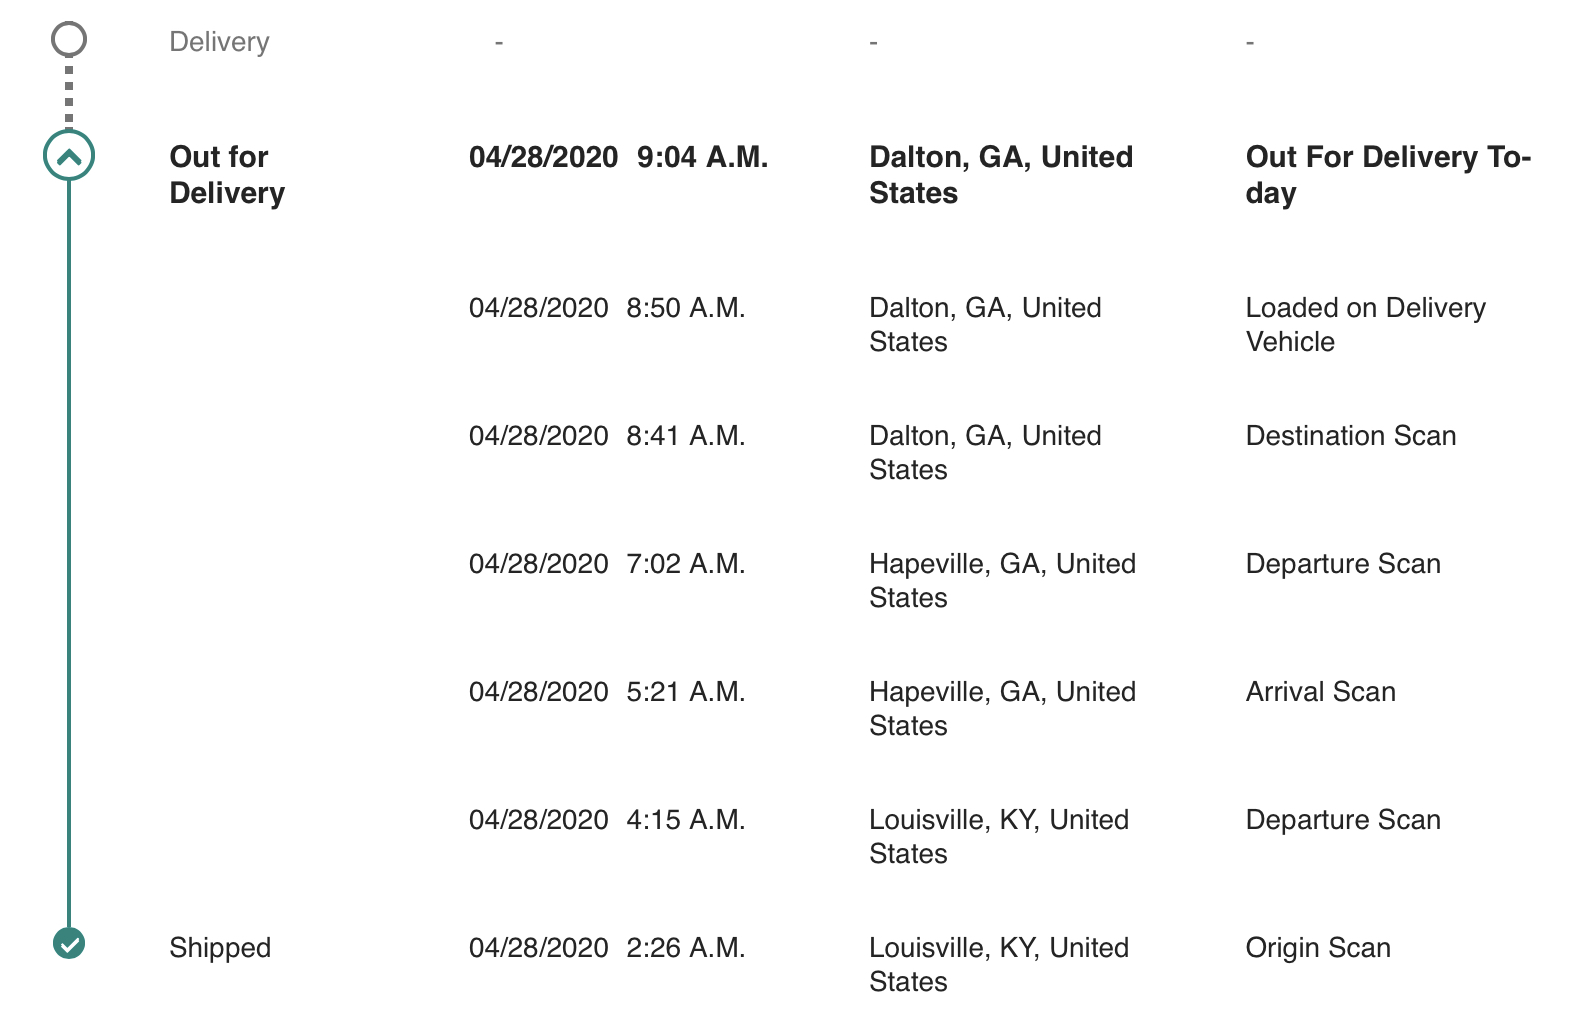Click the dotted gray timeline segment

pos(69,95)
